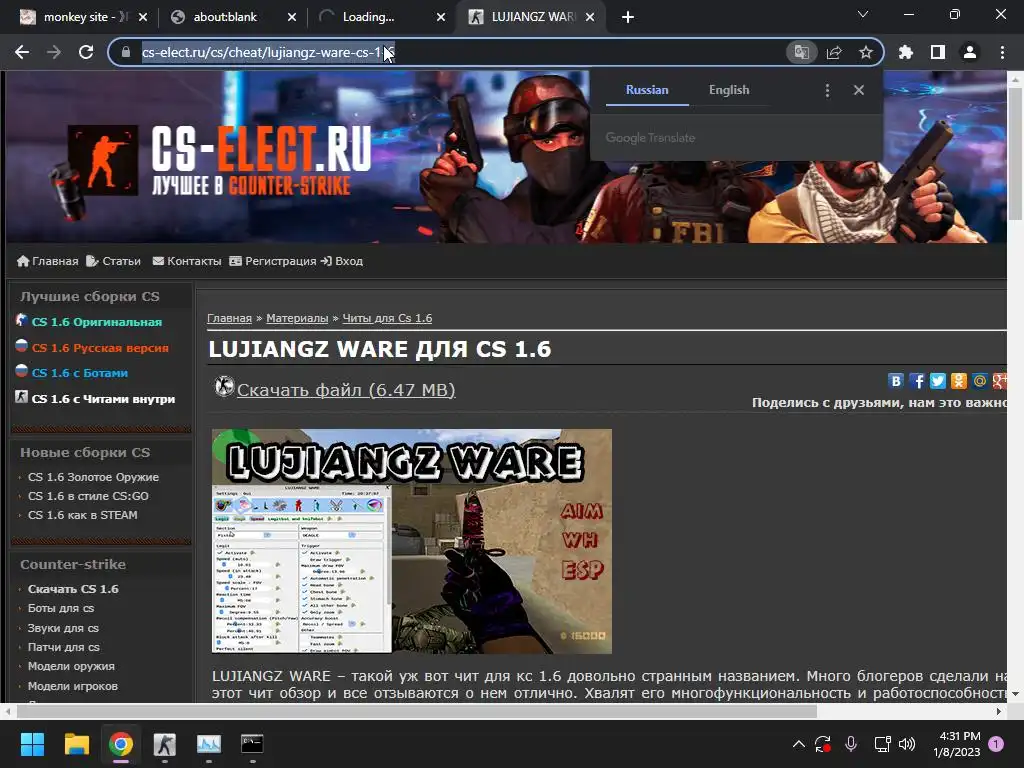Select Russian in the translate popup

click(x=647, y=90)
